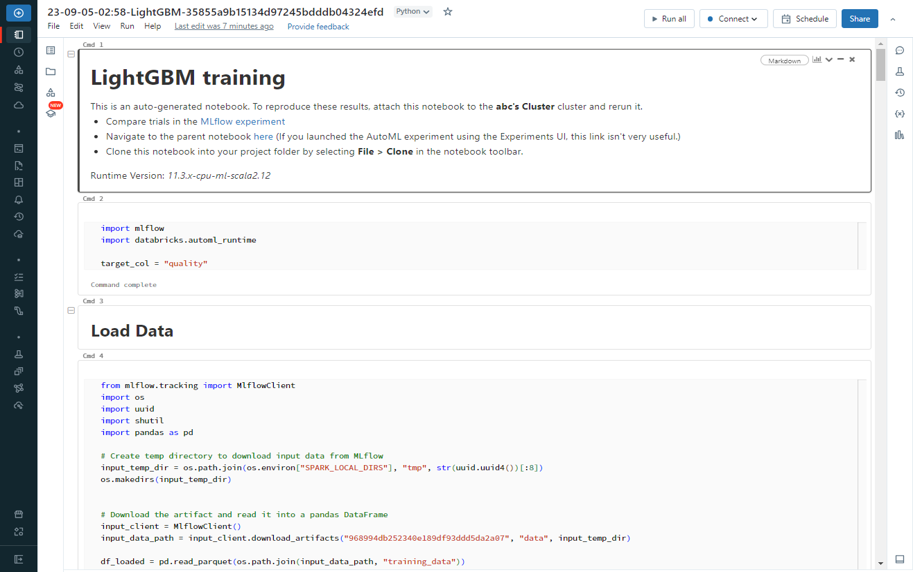Open the cell actions chevron menu
Screen dimensions: 913x572
coord(829,60)
